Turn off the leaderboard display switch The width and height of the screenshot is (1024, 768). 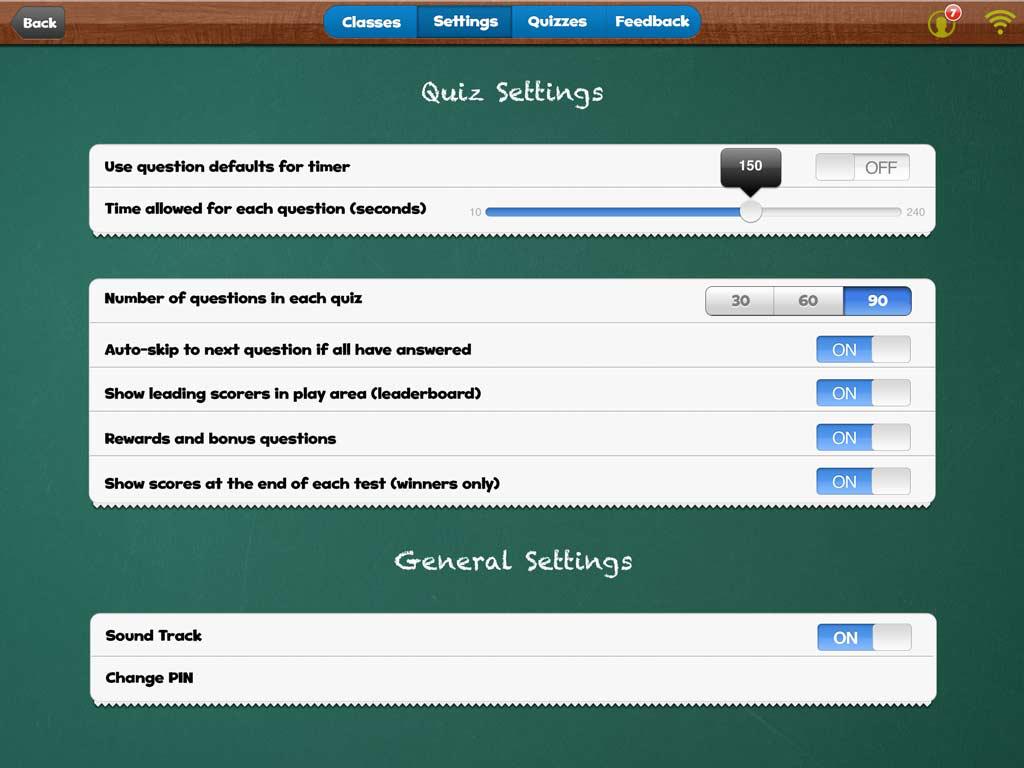[x=863, y=393]
